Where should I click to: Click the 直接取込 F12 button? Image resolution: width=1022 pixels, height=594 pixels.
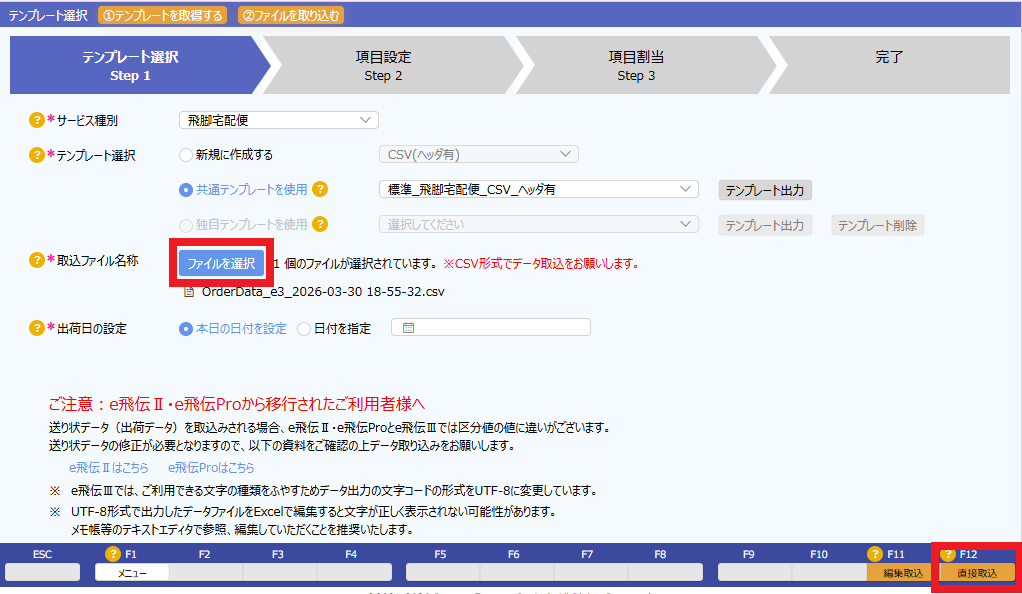[x=976, y=573]
